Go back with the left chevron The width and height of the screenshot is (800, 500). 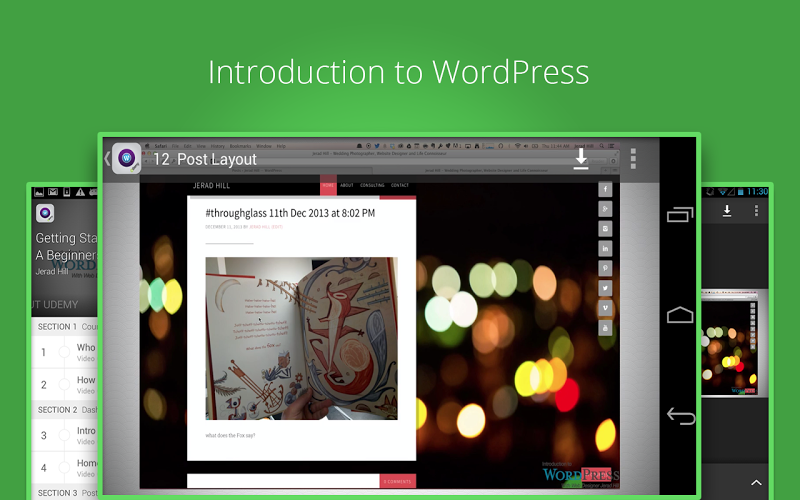107,159
